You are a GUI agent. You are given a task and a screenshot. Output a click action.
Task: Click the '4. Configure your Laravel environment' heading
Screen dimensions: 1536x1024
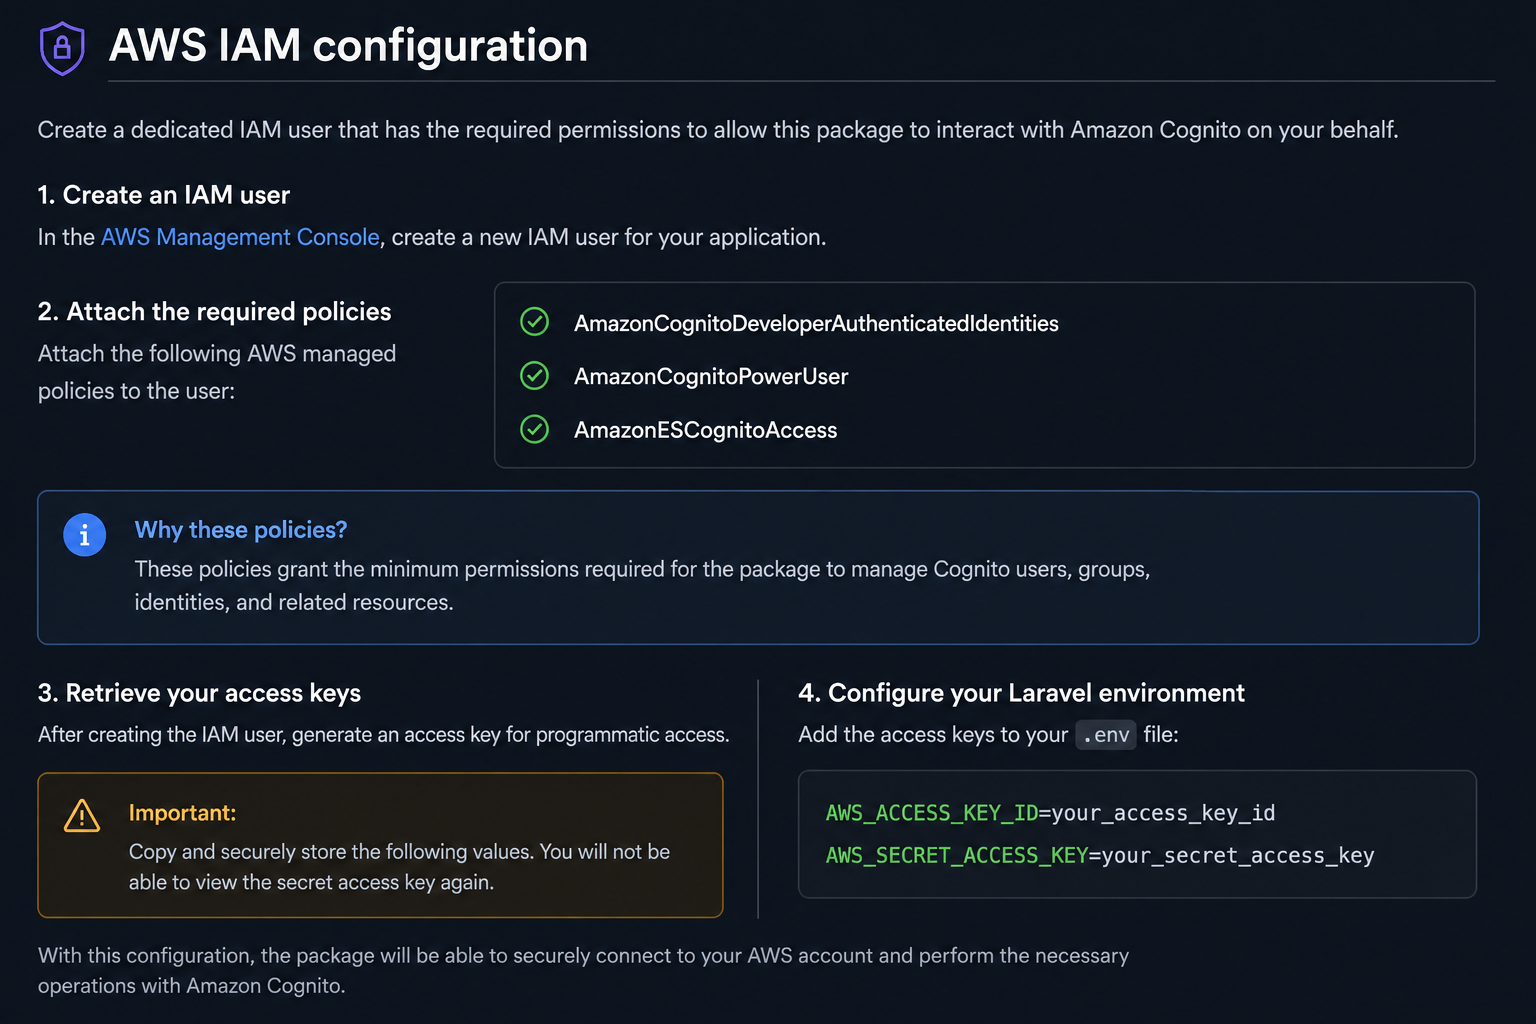pos(1021,693)
